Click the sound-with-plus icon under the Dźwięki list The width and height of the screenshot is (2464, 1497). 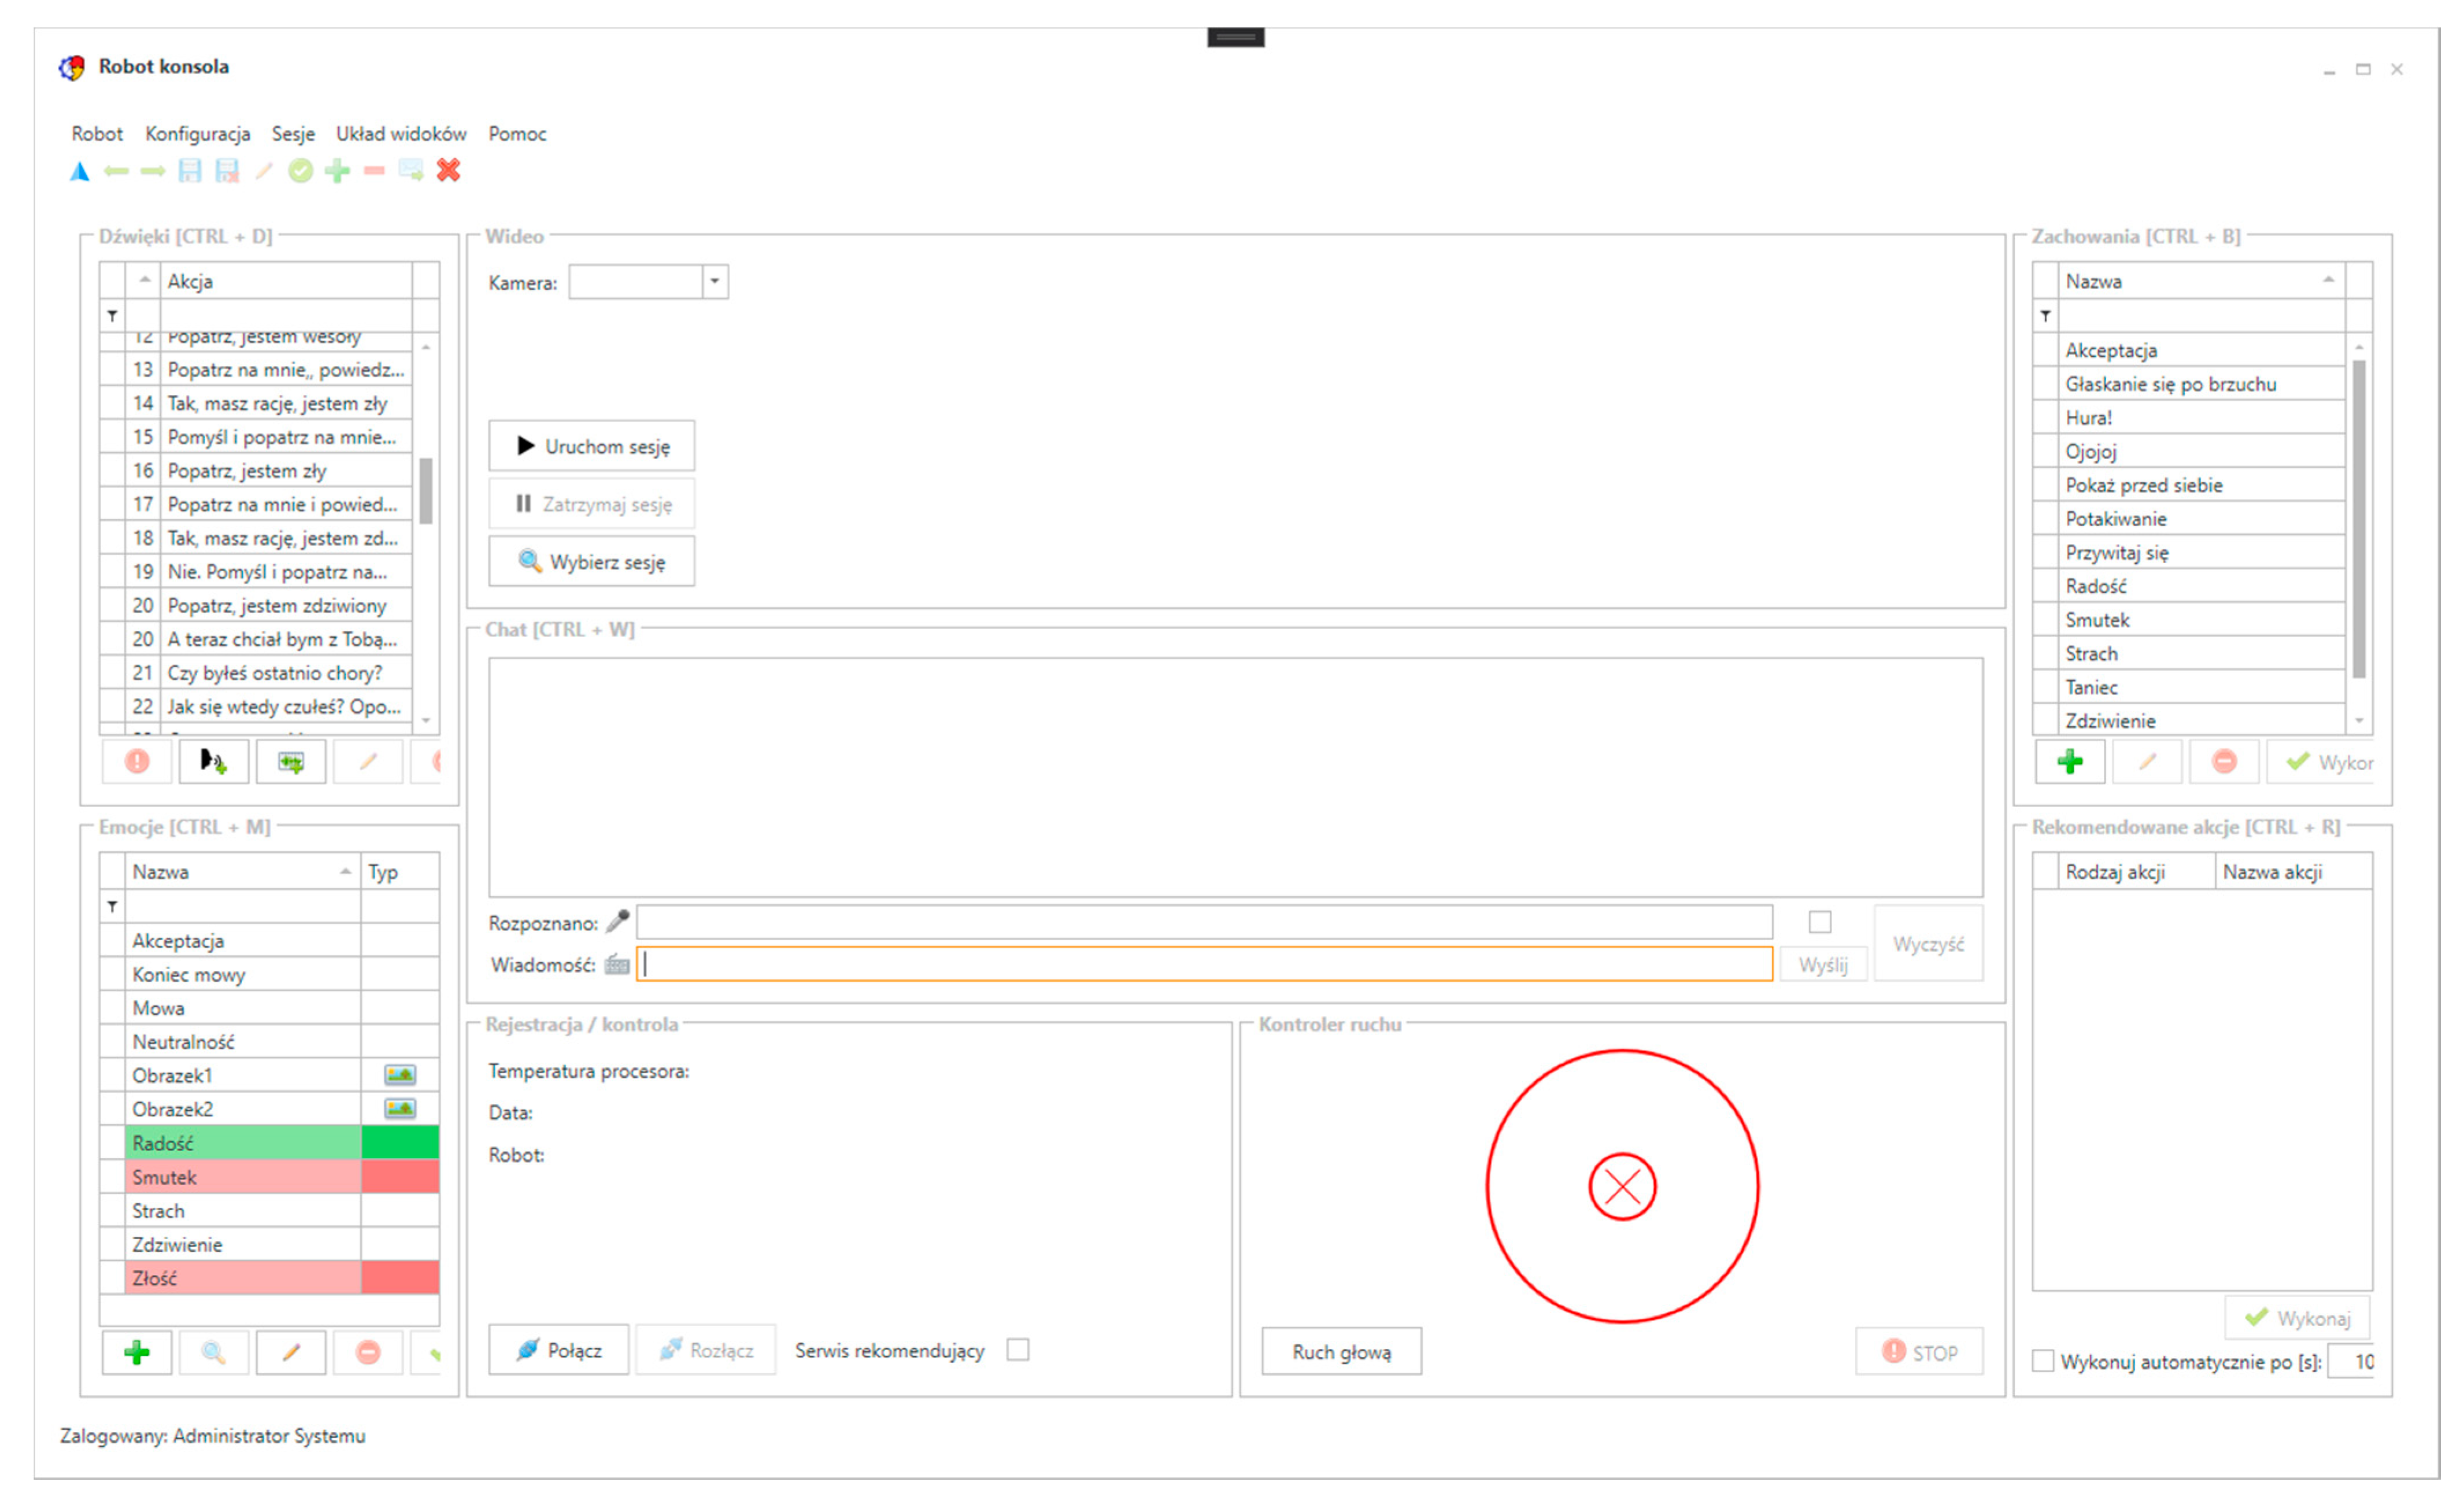click(x=213, y=762)
